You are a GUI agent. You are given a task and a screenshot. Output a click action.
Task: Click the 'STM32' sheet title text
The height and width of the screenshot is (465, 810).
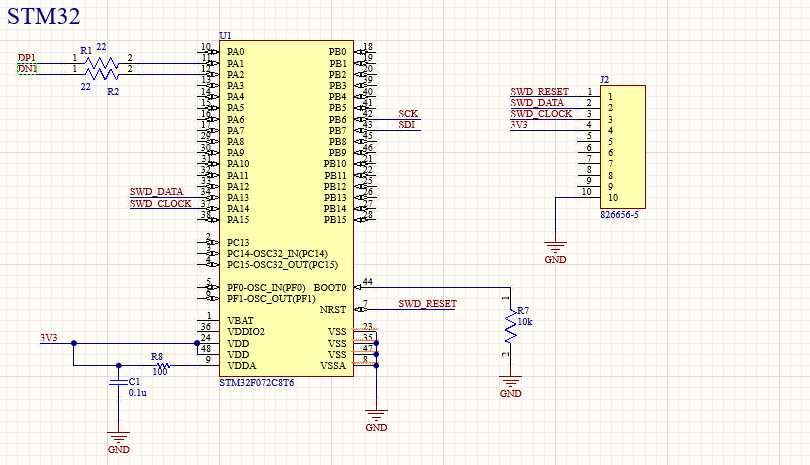(x=43, y=16)
